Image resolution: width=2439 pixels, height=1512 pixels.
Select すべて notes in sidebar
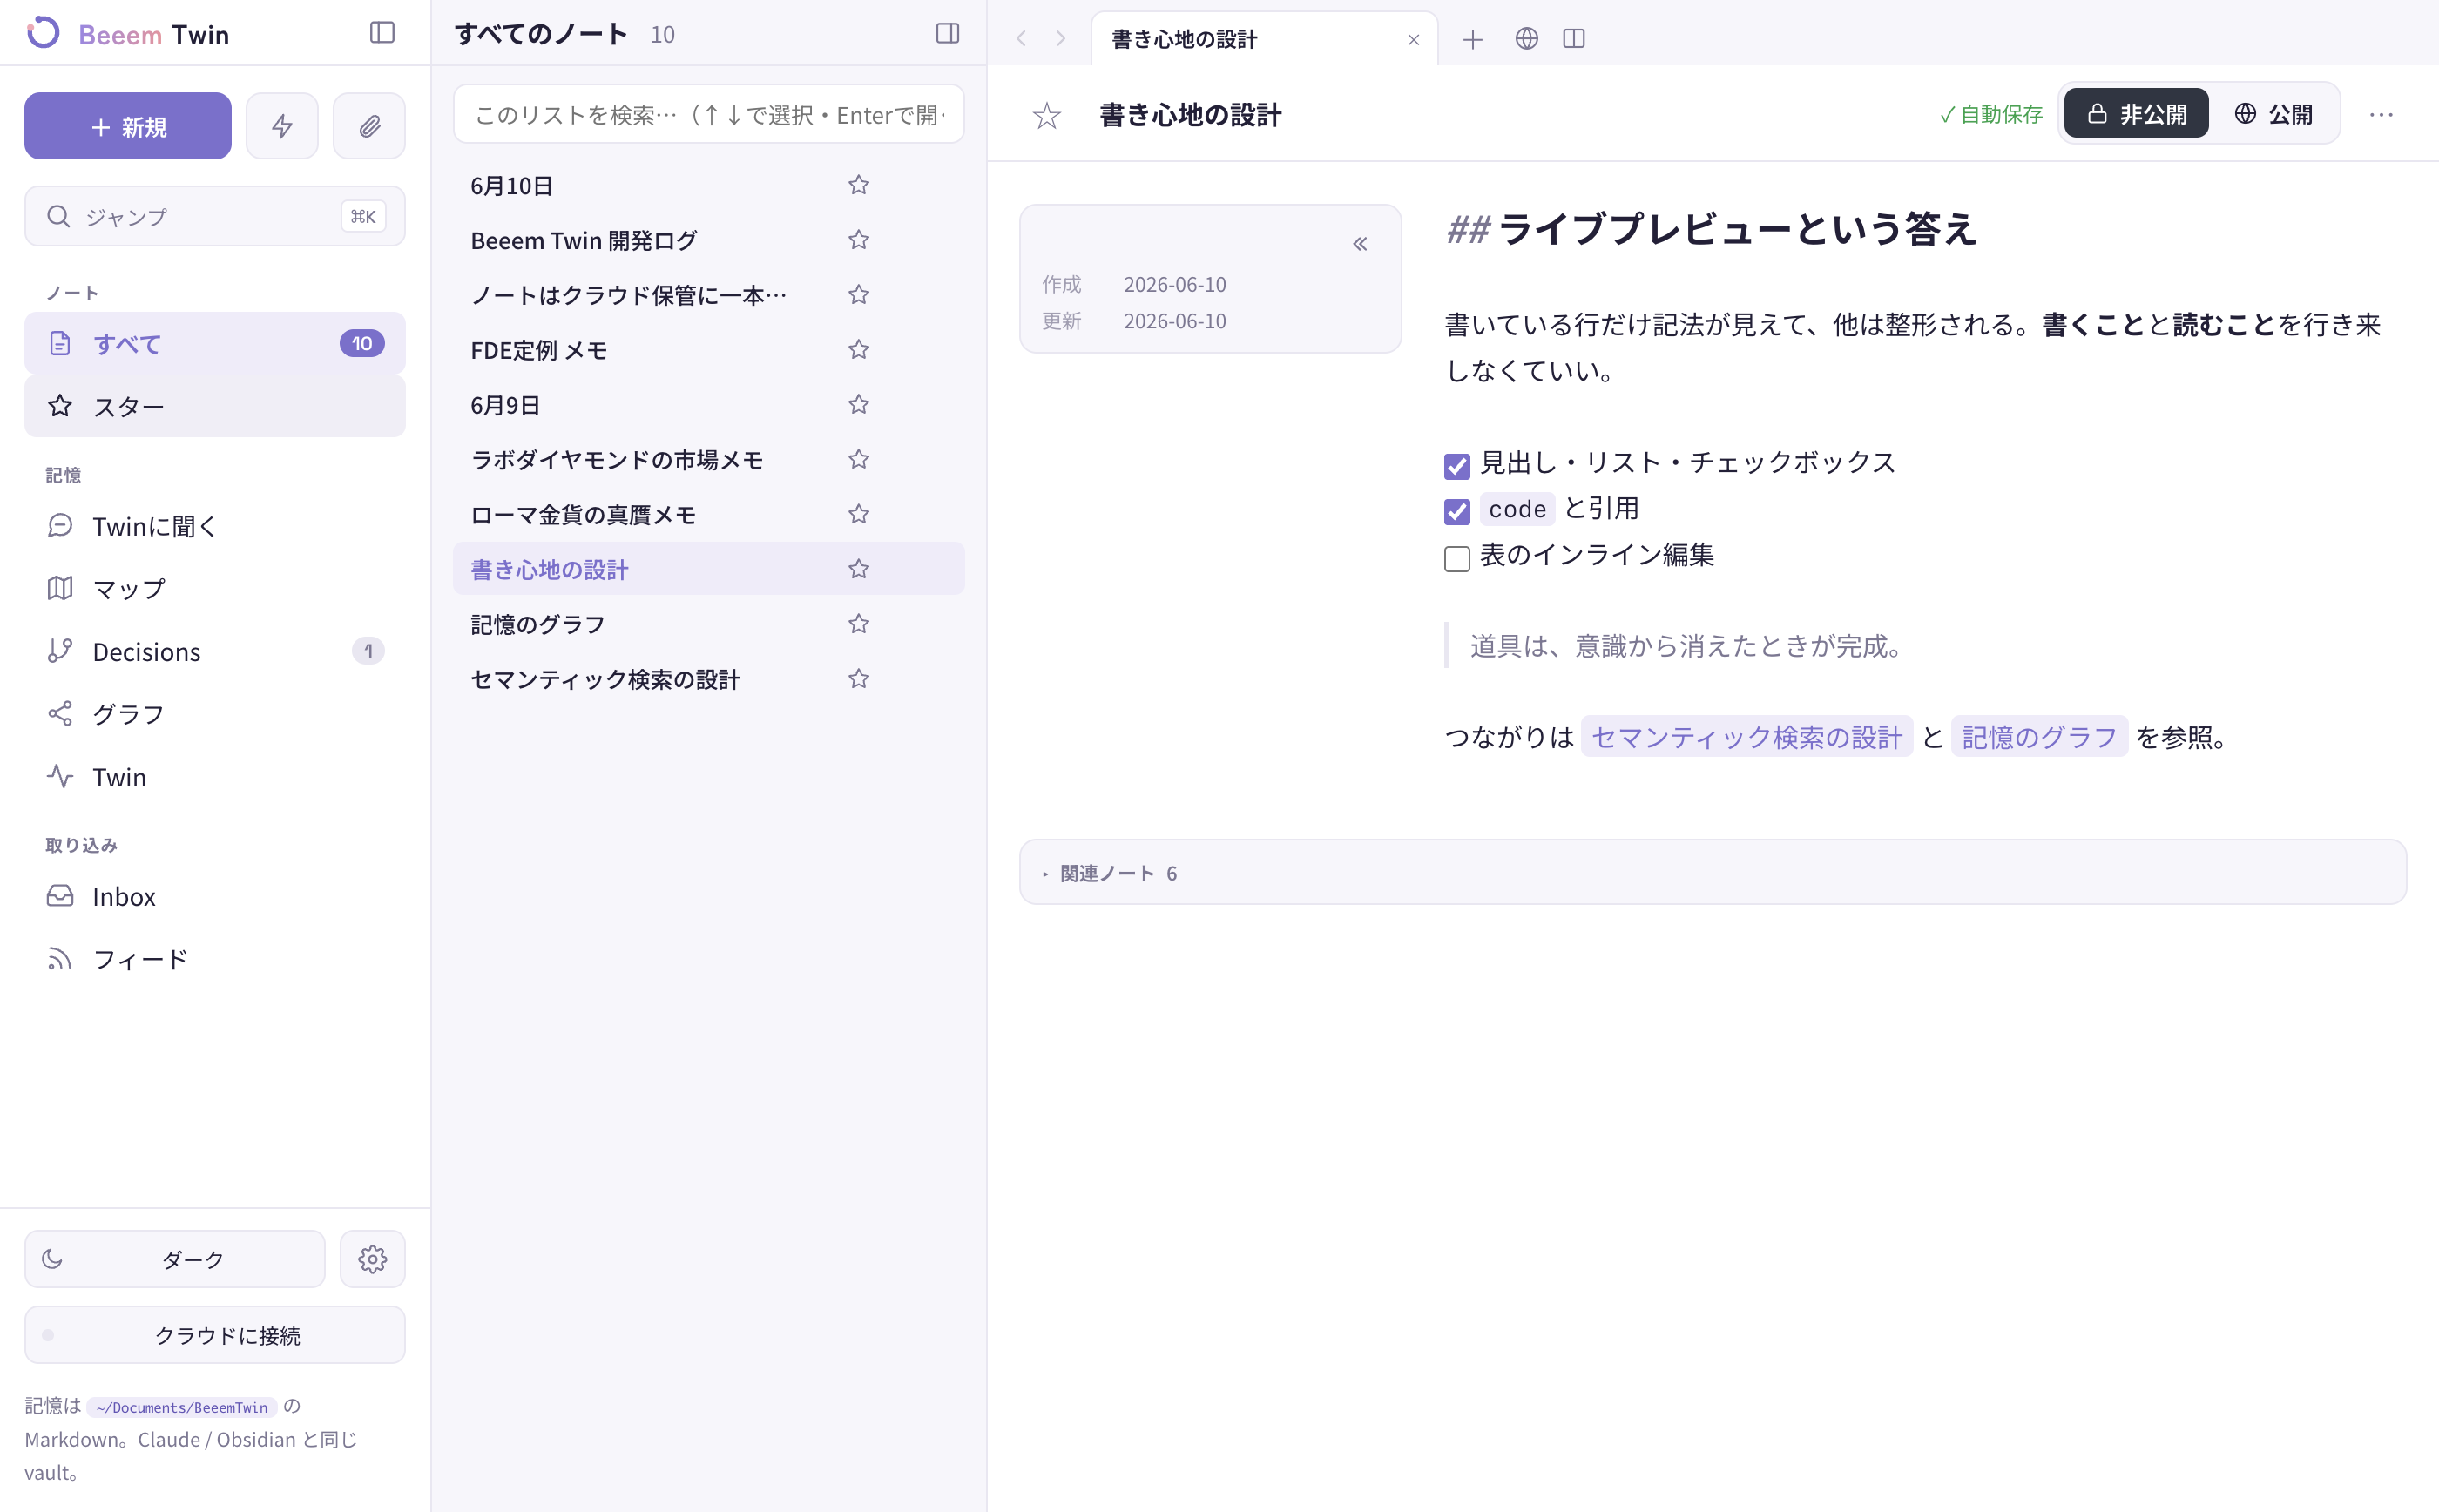coord(215,343)
